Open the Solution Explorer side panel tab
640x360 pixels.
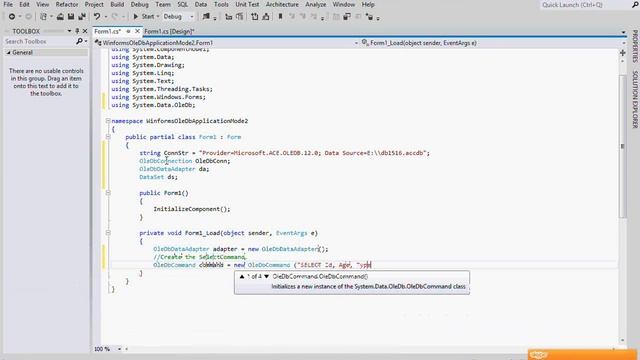635,99
